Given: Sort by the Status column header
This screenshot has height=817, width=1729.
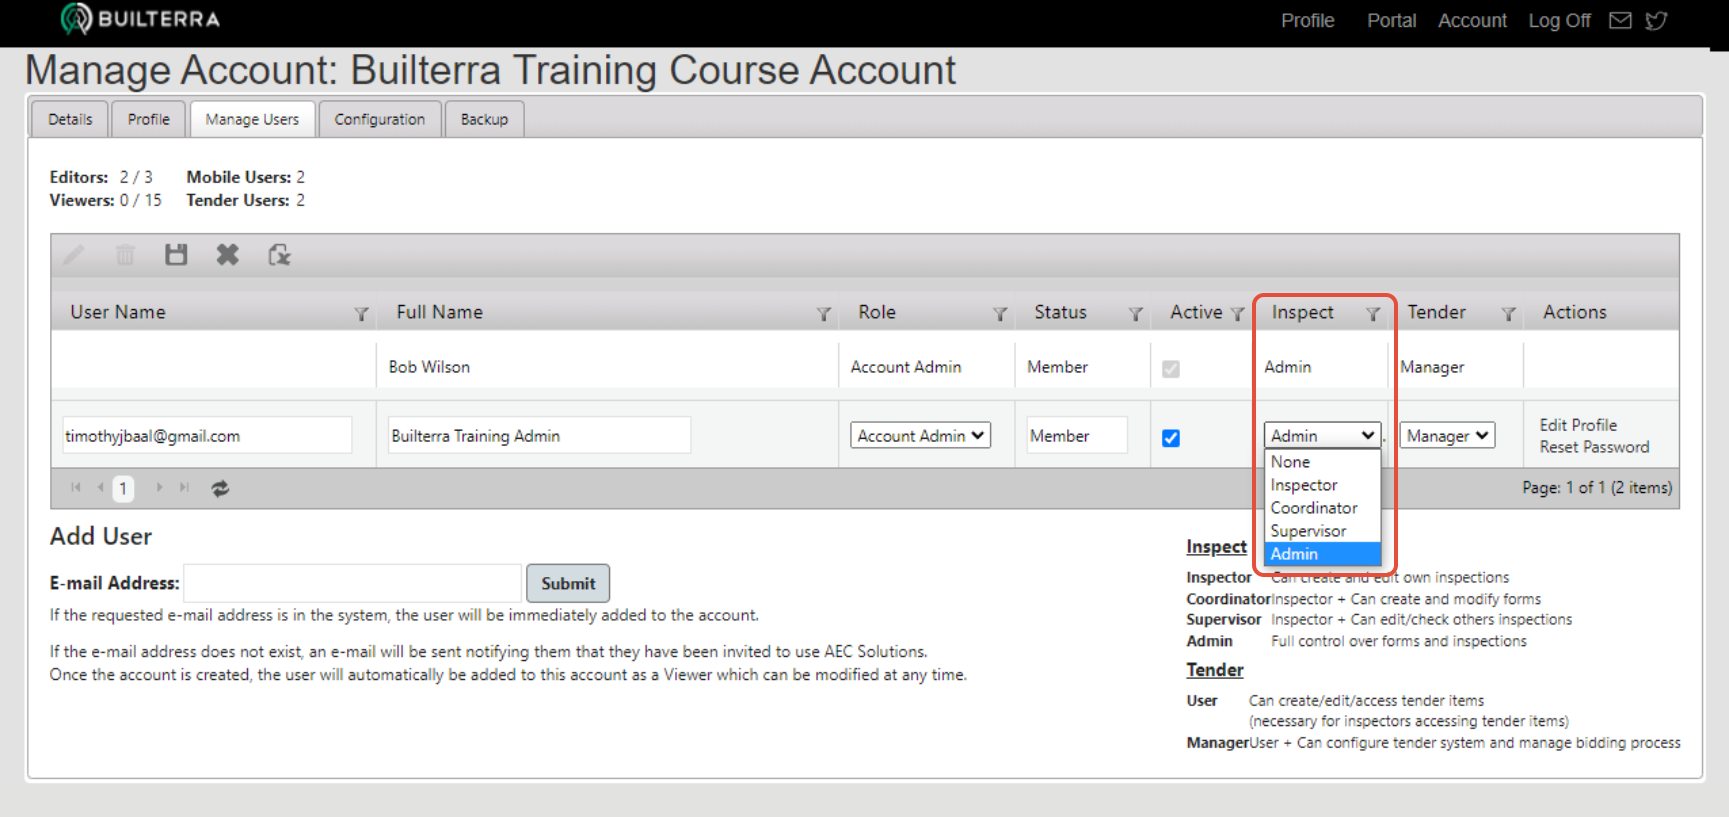Looking at the screenshot, I should [x=1060, y=312].
